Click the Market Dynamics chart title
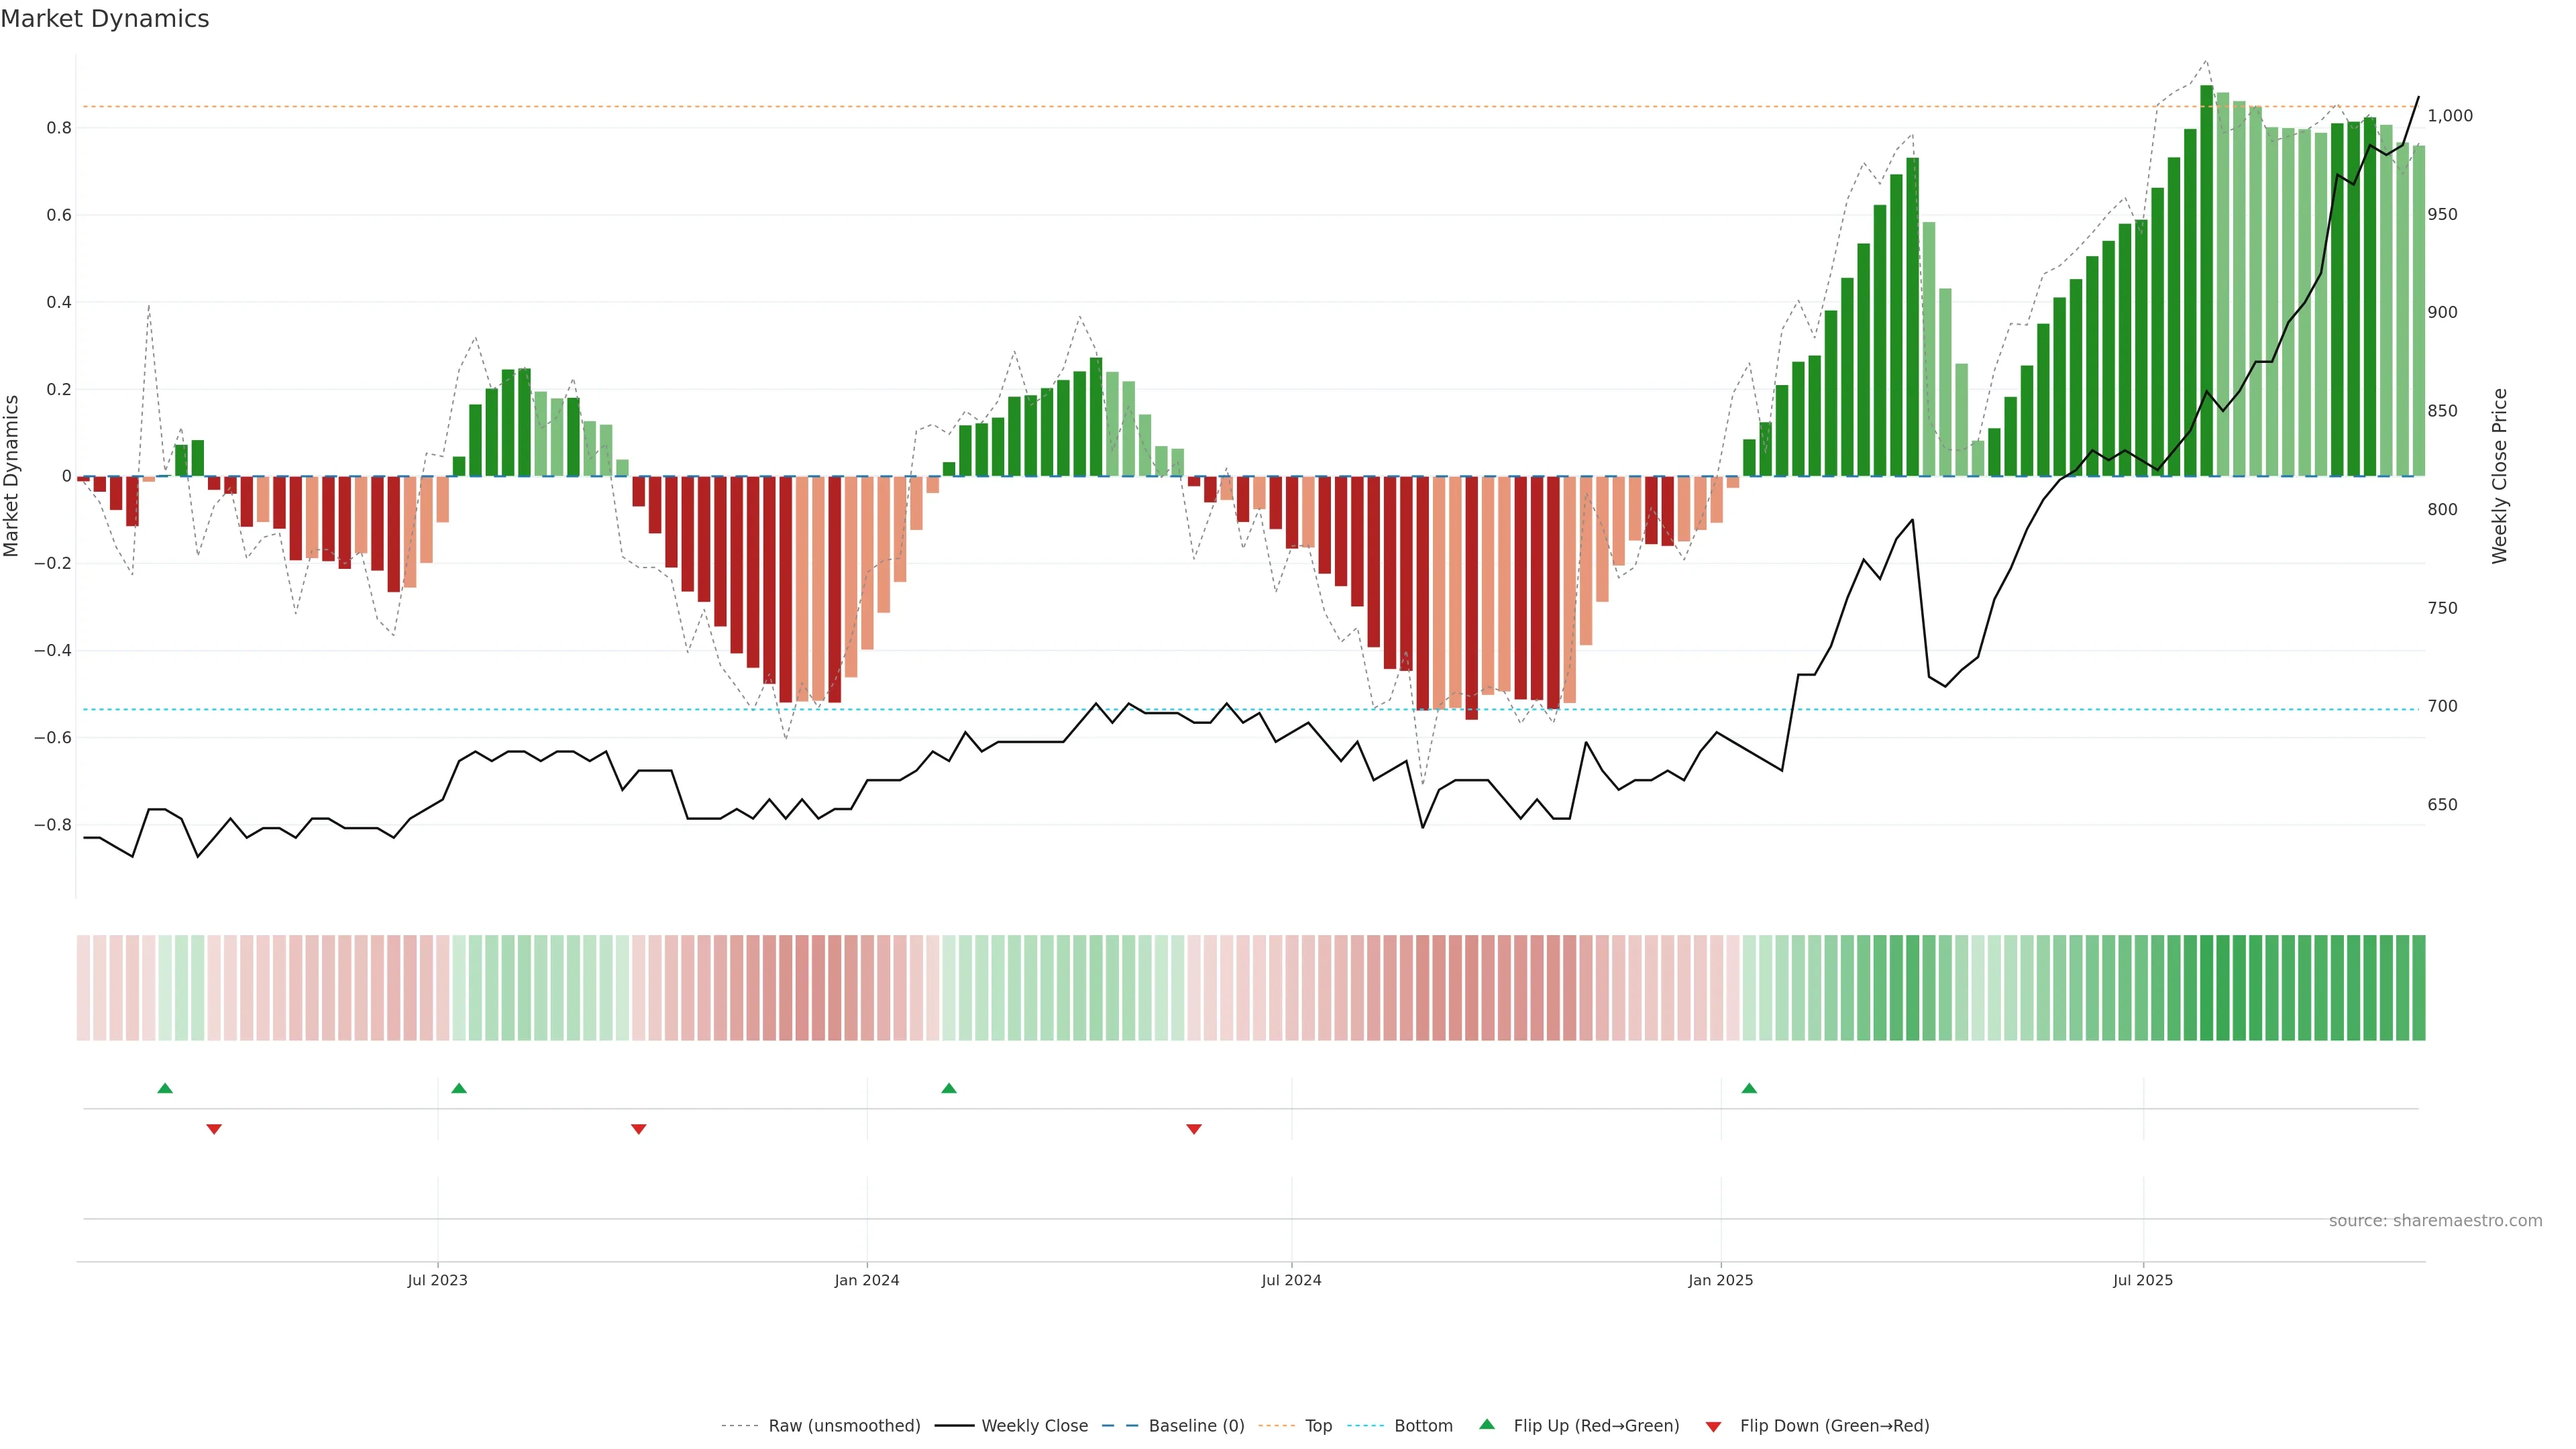This screenshot has width=2576, height=1449. (x=105, y=19)
